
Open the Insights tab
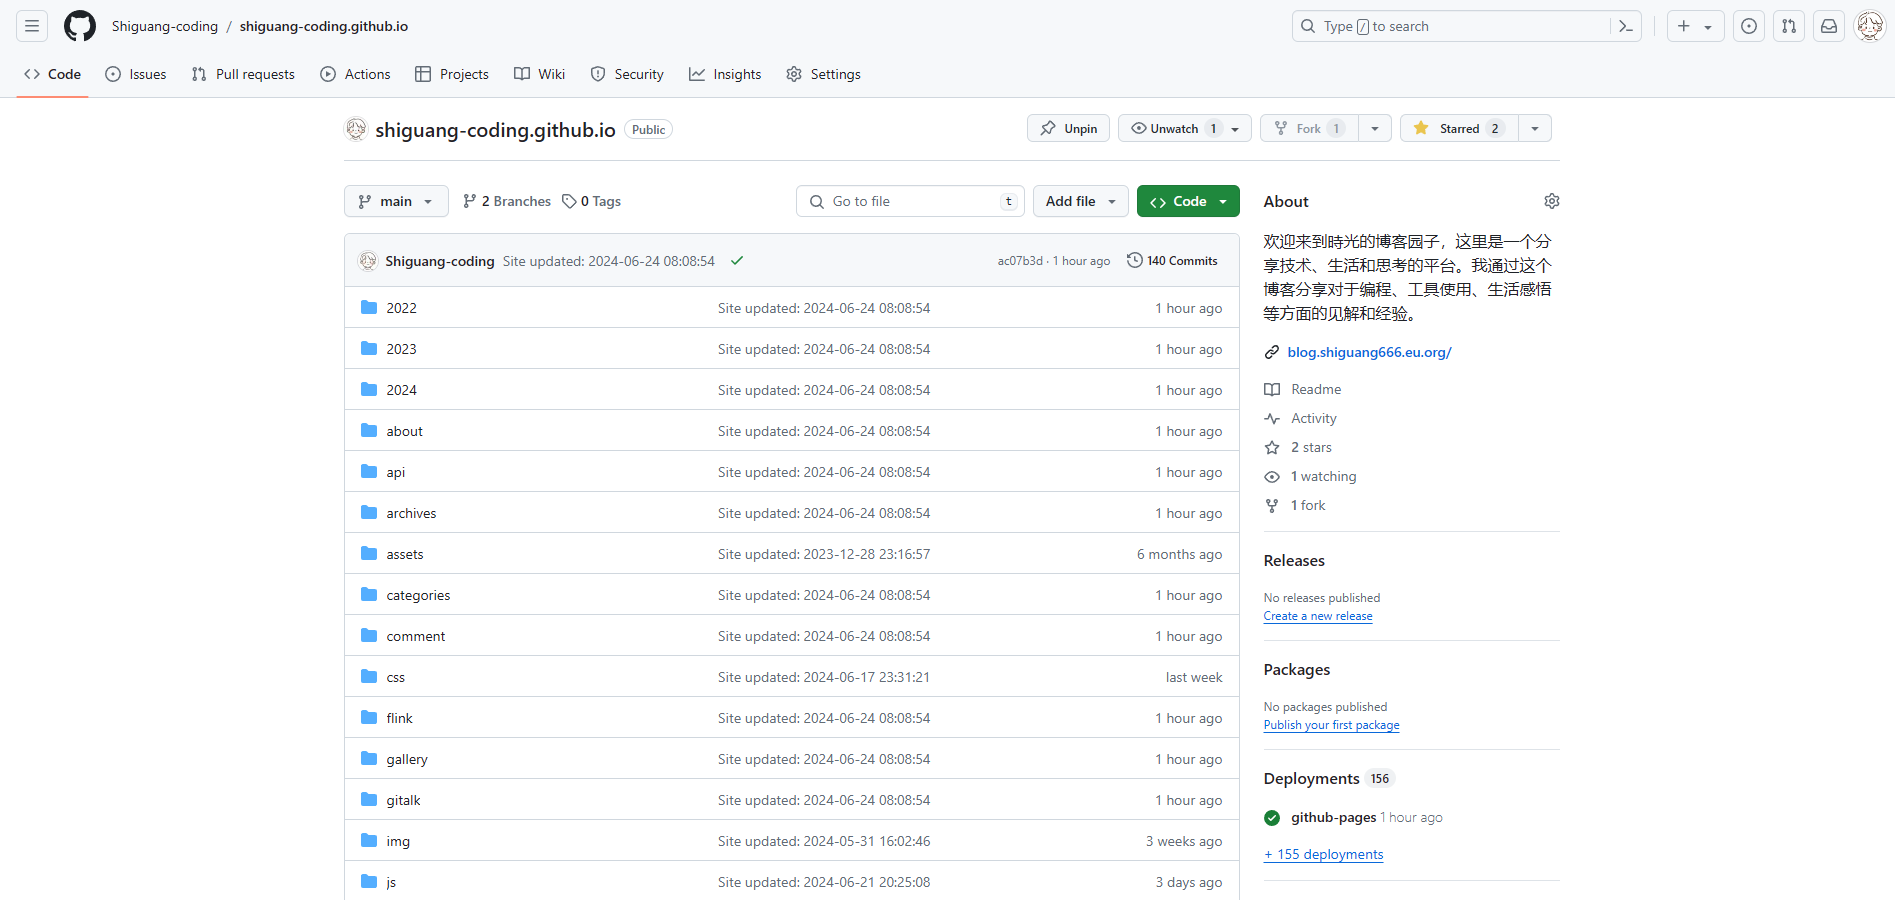click(725, 74)
